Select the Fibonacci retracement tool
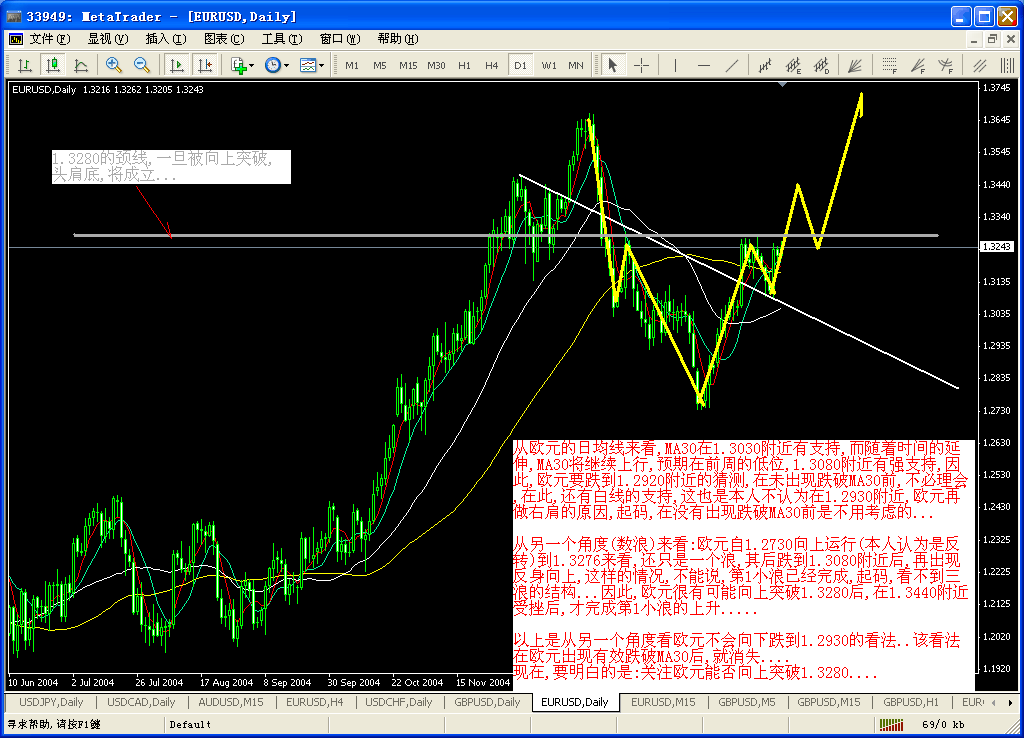The width and height of the screenshot is (1024, 738). point(889,65)
